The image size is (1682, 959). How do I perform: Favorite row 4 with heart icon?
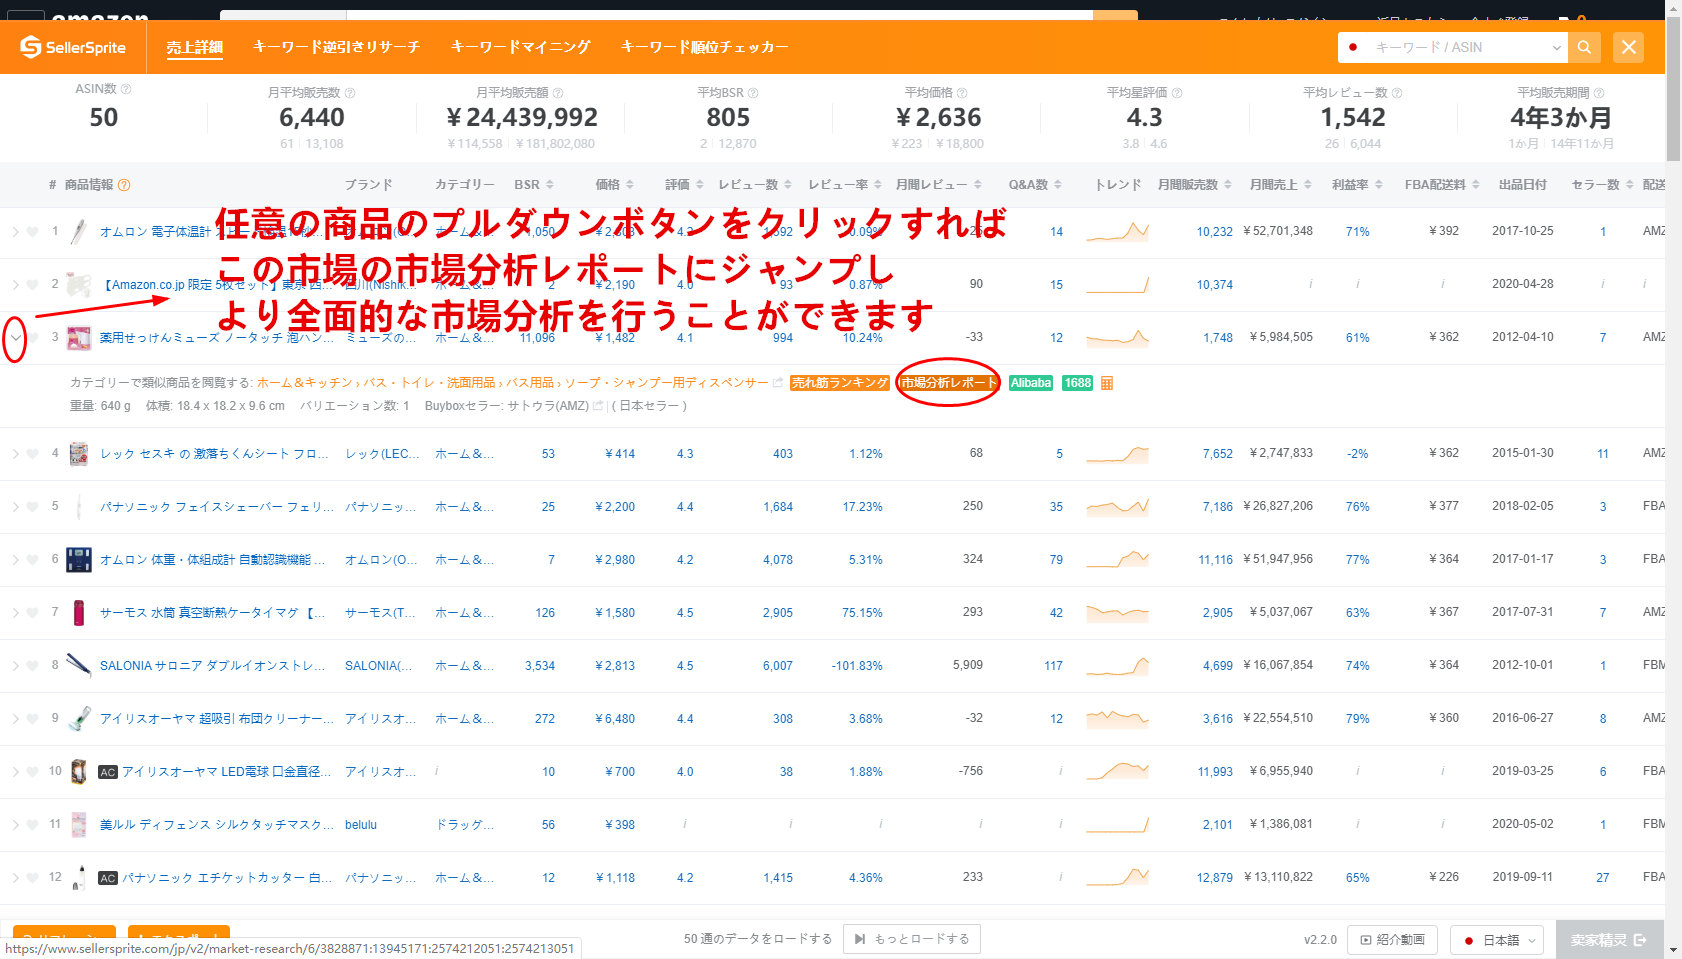(32, 453)
